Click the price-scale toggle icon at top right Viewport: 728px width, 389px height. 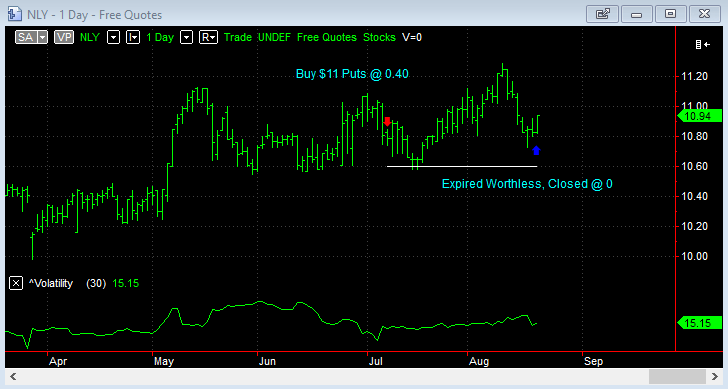(702, 45)
